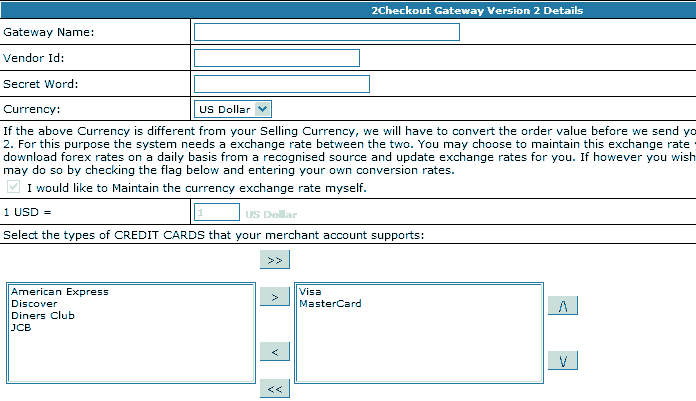696x401 pixels.
Task: Select Discover in the available cards list
Action: (34, 304)
